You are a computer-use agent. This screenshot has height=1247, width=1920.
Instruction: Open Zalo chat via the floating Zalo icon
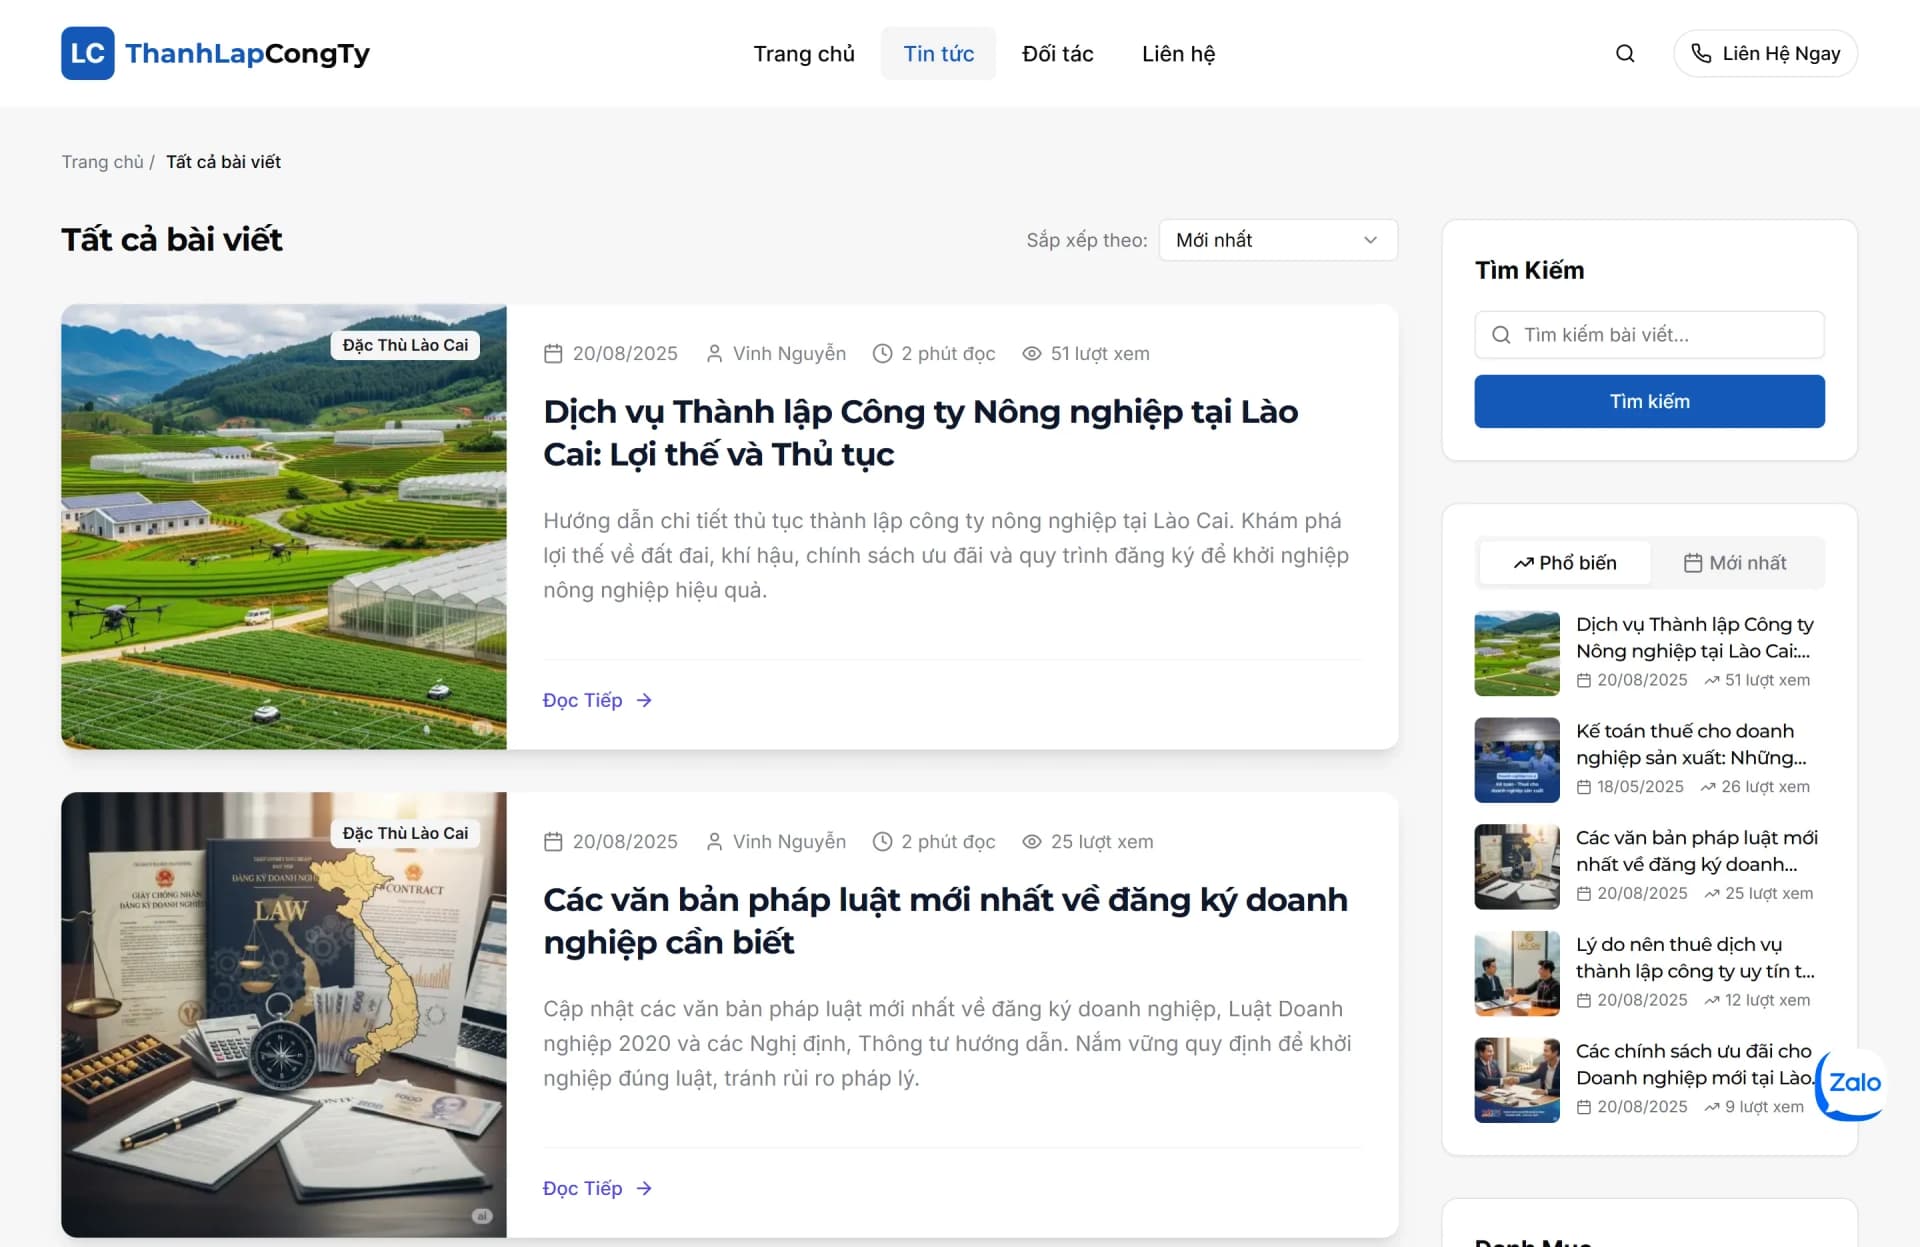pyautogui.click(x=1852, y=1083)
